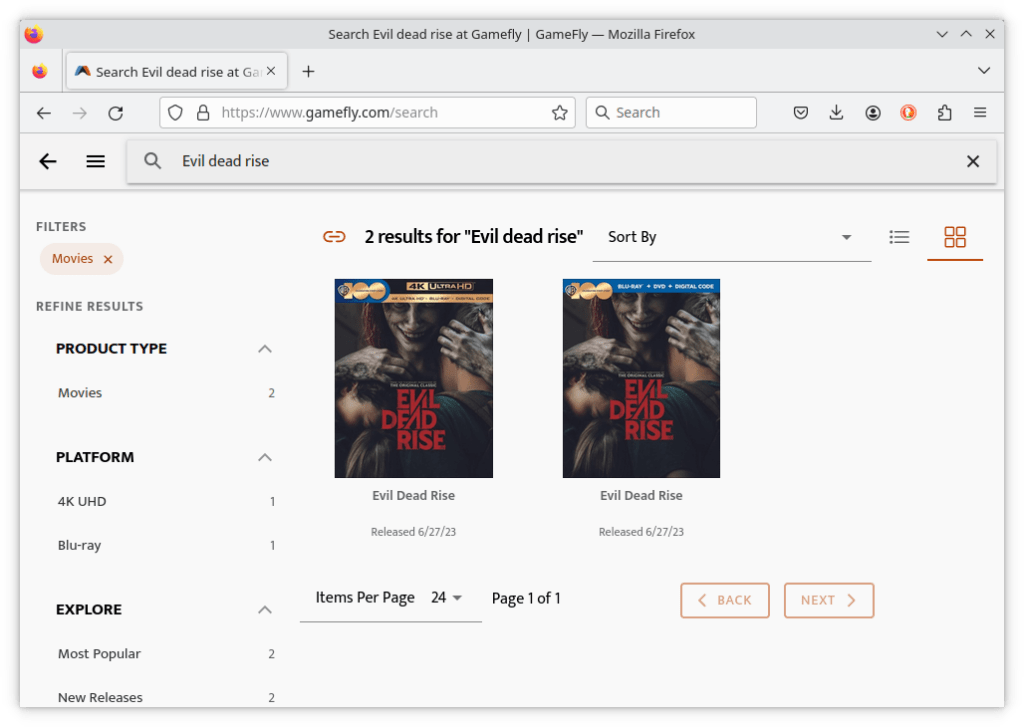Viewport: 1024px width, 727px height.
Task: Click the '2 results for "Evil dead rise"' heading
Action: pos(473,236)
